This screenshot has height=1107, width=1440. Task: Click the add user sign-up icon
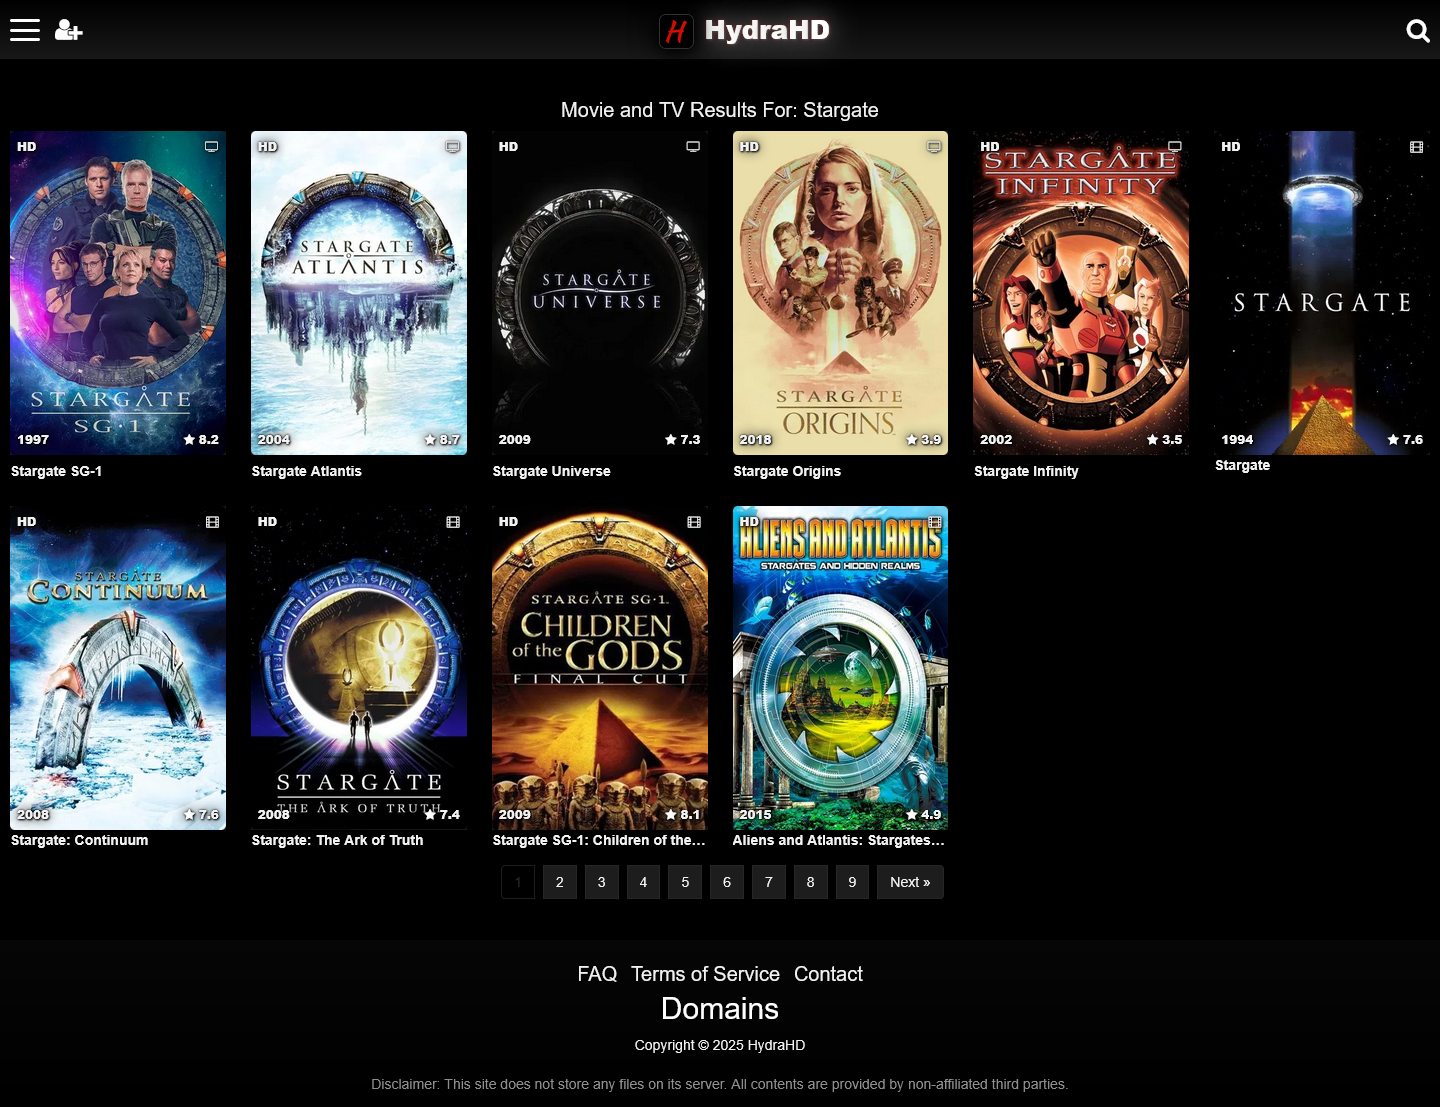tap(68, 30)
